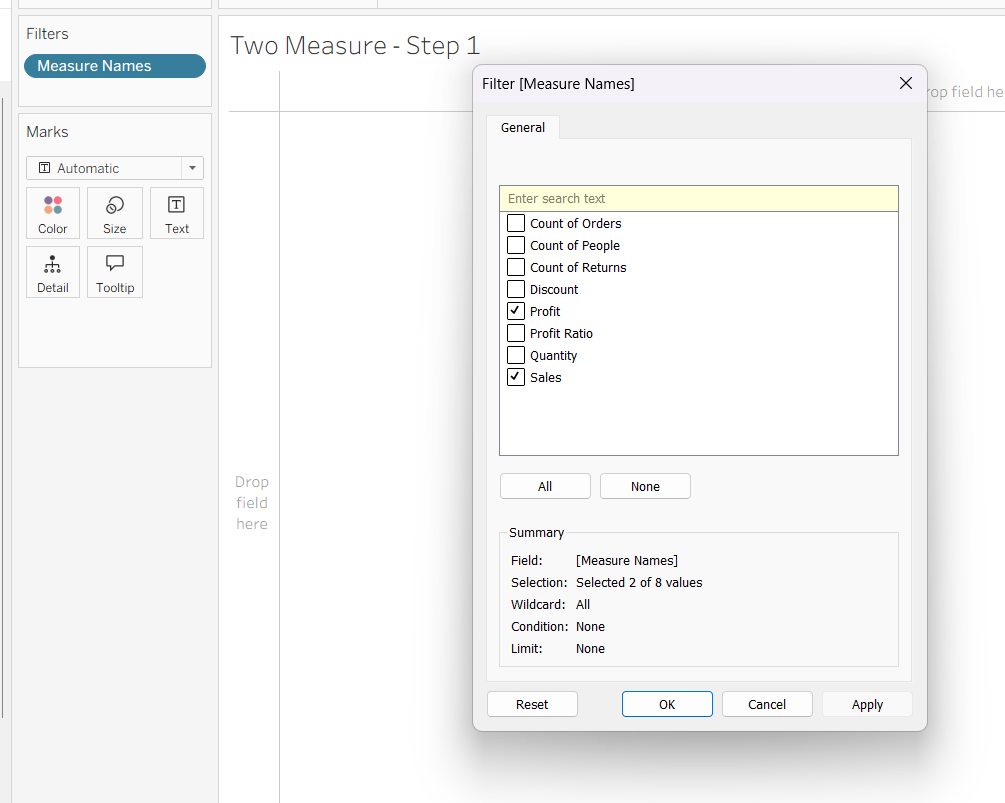Close the Filter Measure Names dialog
Screen dimensions: 1005x803
coord(906,83)
